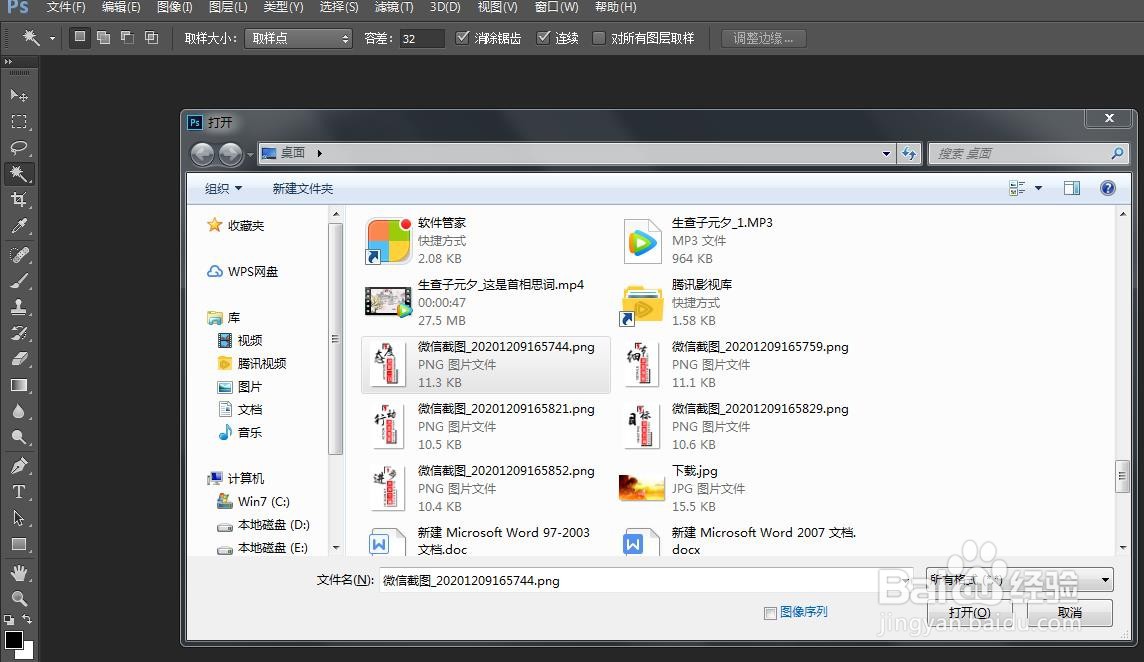Click the dialog Back navigation arrow
Screen dimensions: 1144x662
[202, 153]
